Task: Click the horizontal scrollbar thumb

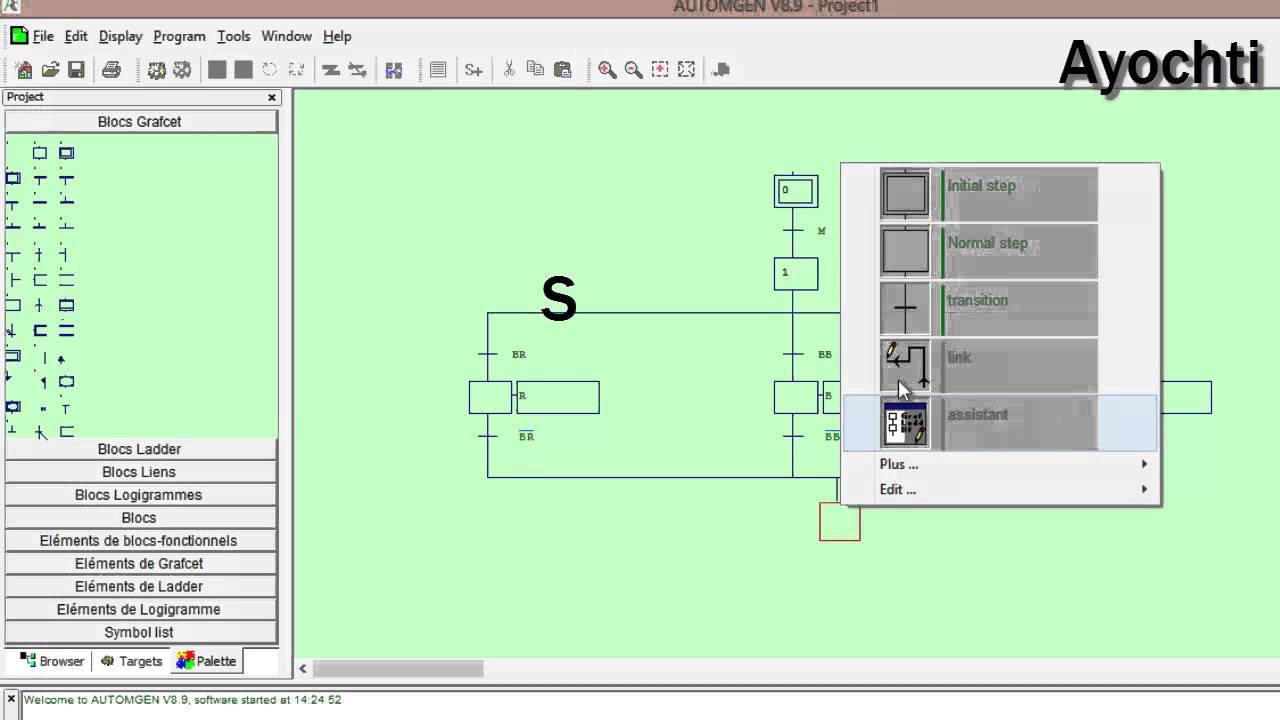Action: coord(398,668)
